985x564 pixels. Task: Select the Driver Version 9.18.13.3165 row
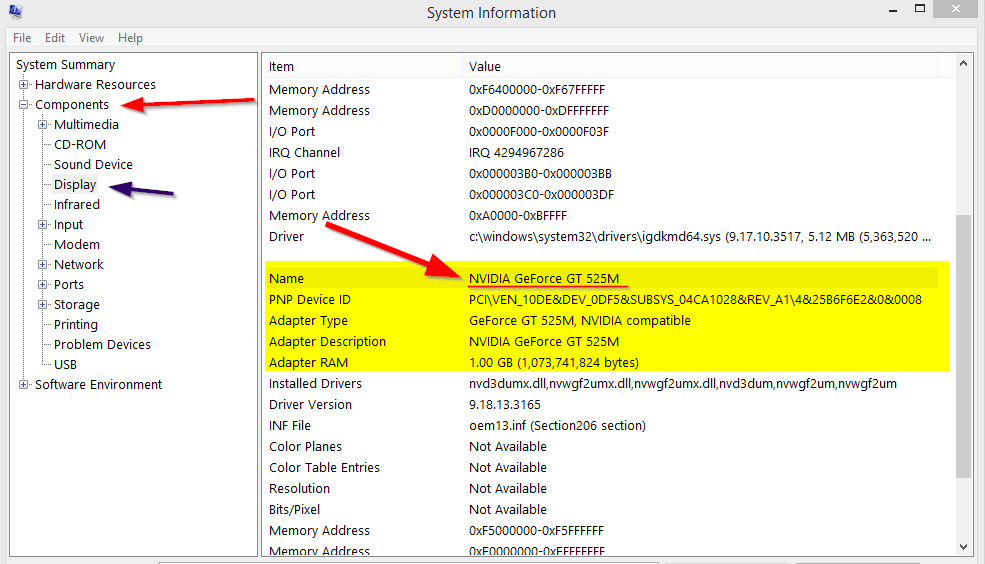click(602, 404)
